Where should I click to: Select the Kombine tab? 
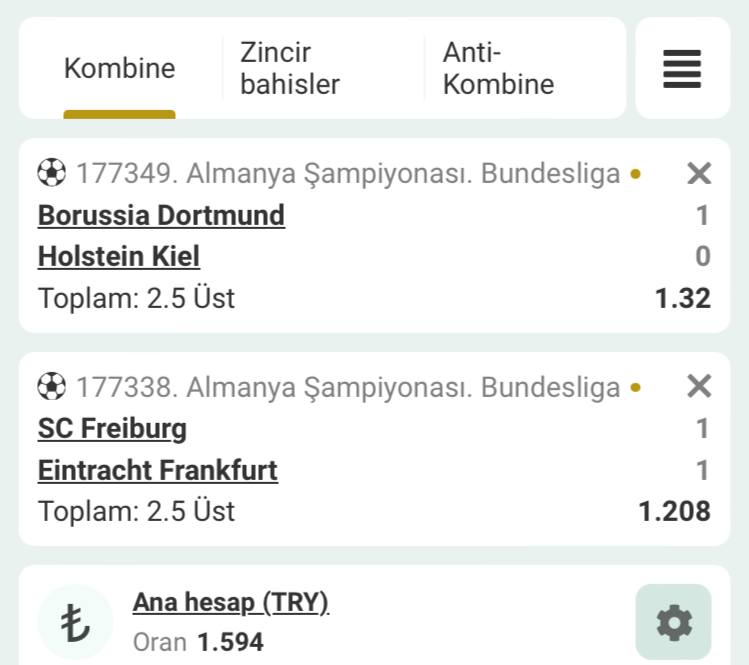(119, 68)
